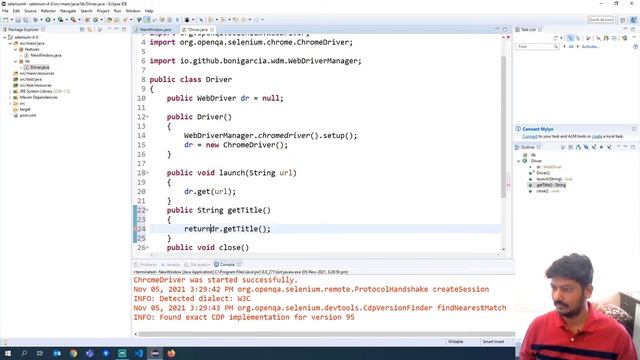640x360 pixels.
Task: Open the Navigate menu
Action: (68, 11)
